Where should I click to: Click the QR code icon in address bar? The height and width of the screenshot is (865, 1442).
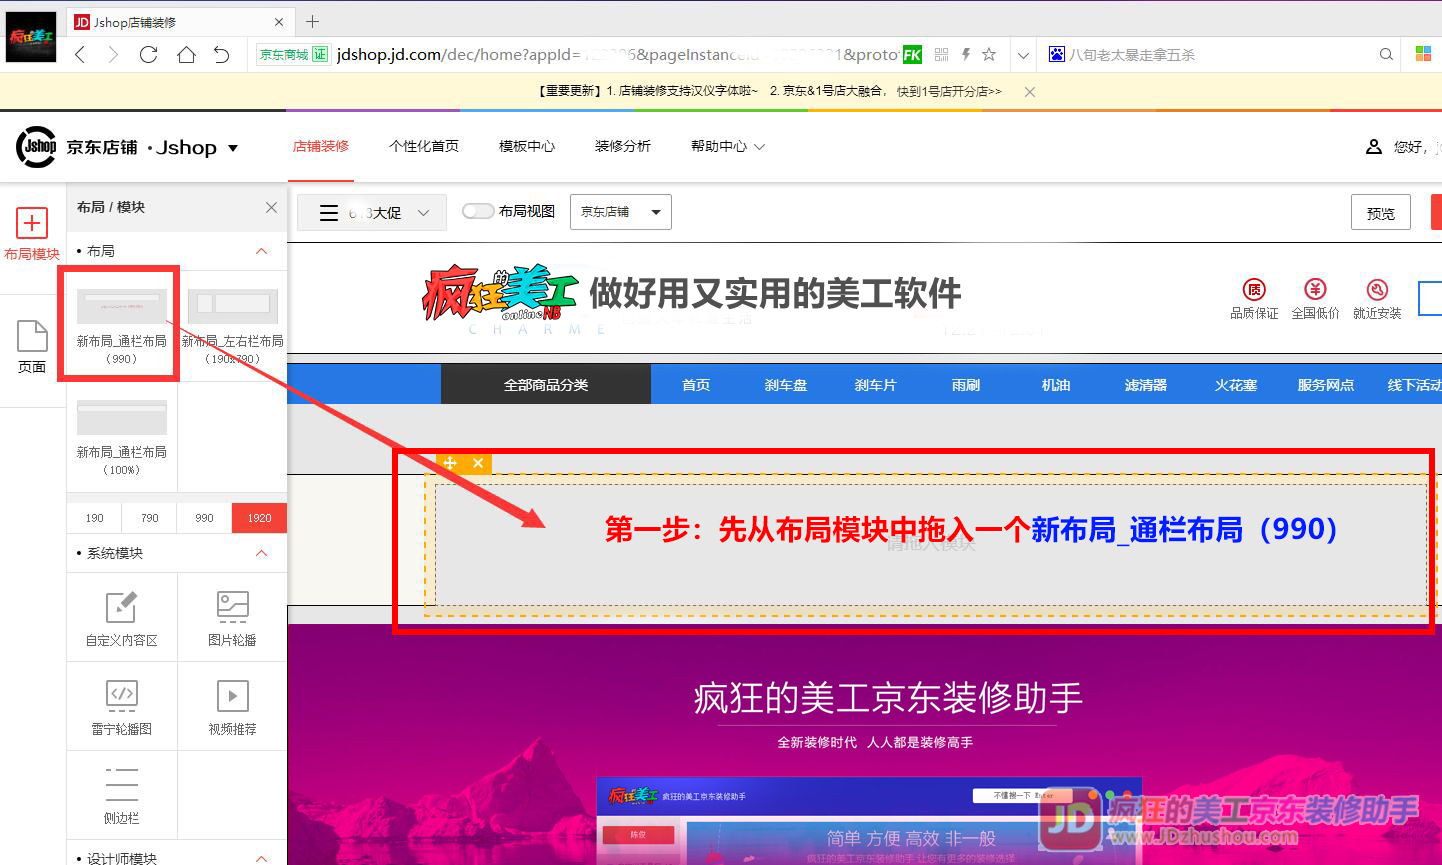point(941,55)
